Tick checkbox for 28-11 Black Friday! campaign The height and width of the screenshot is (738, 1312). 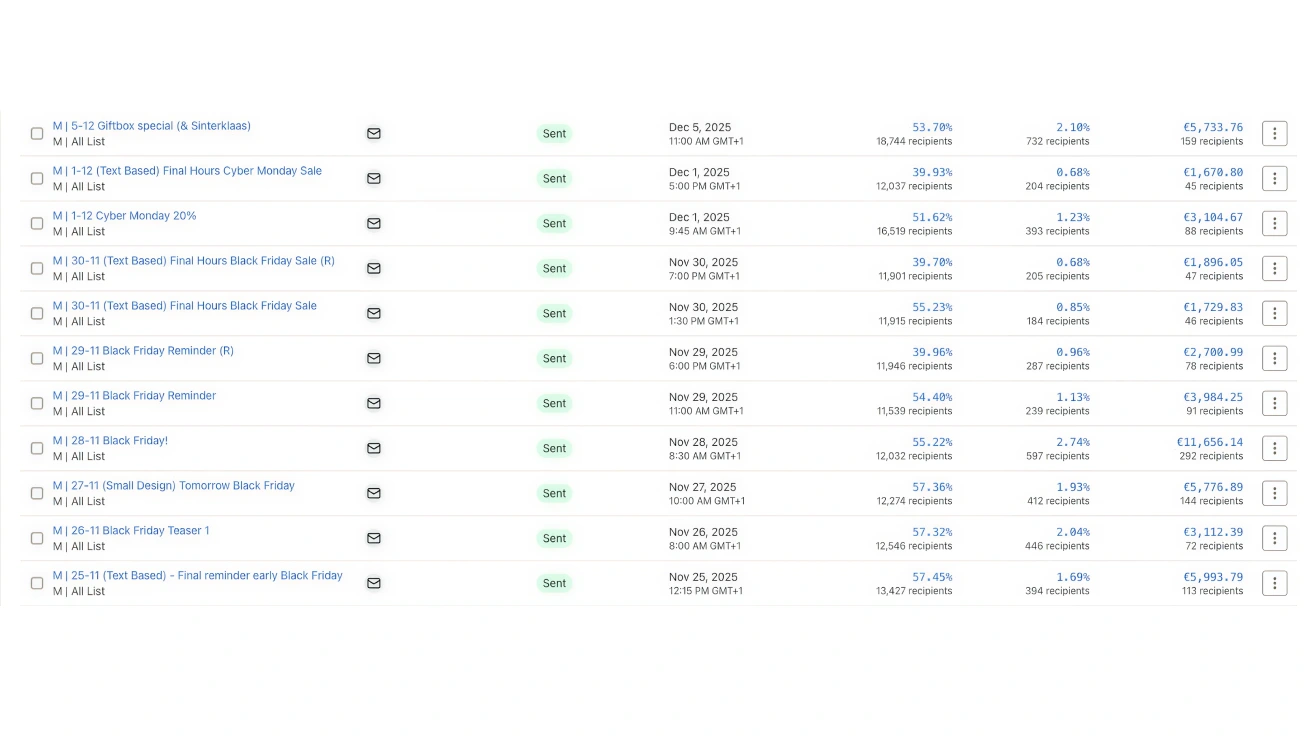pos(37,448)
